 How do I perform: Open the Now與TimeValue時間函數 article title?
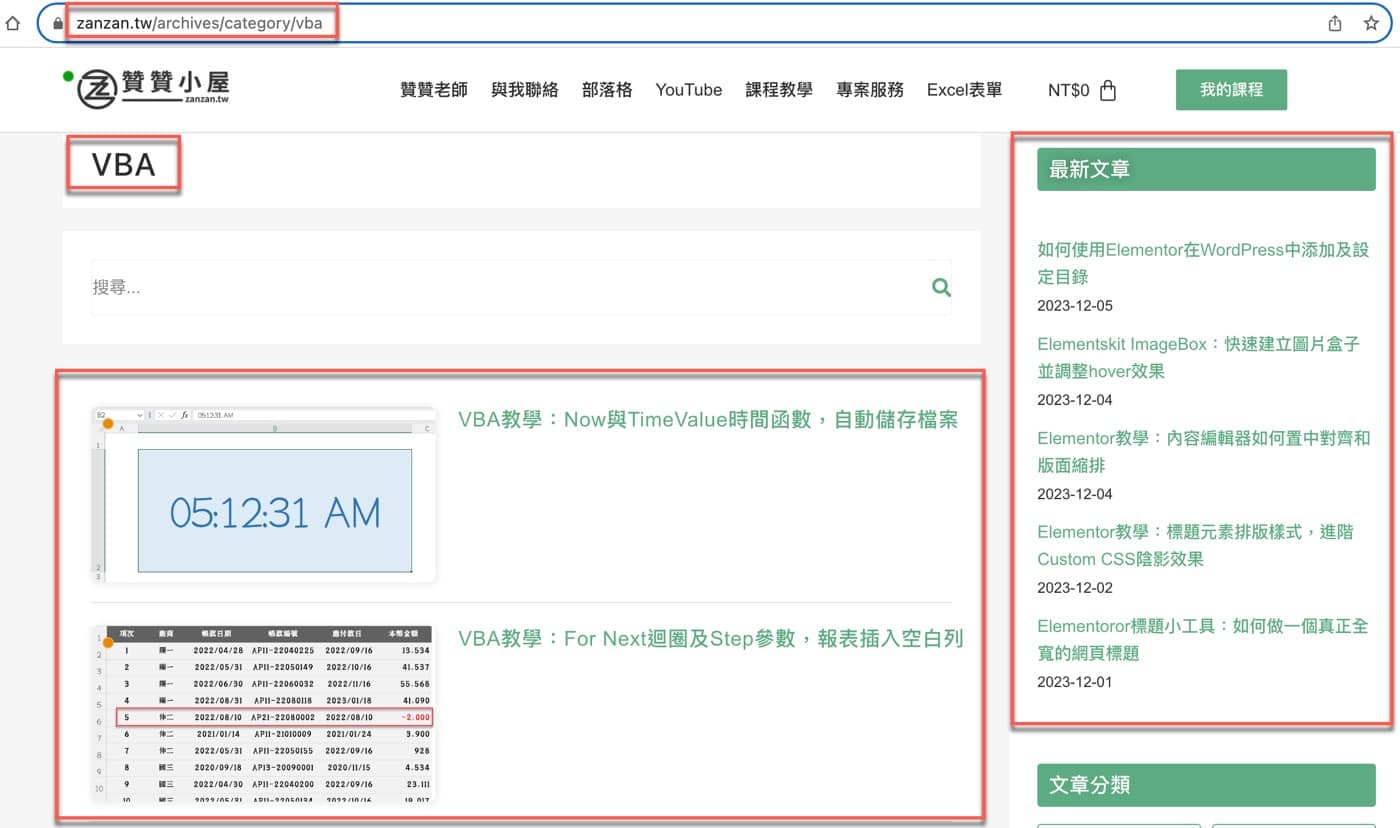coord(708,420)
